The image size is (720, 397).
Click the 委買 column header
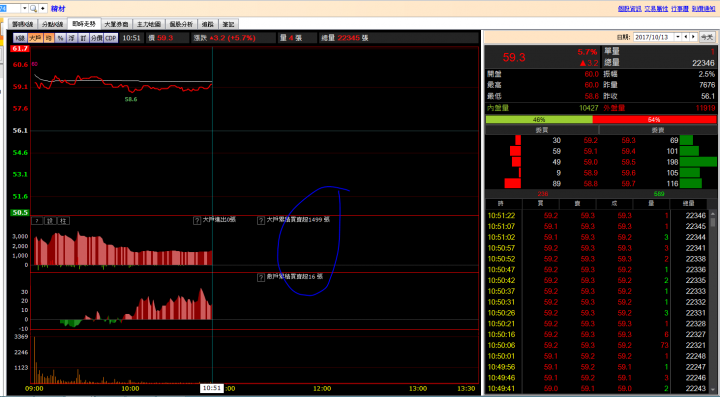(542, 130)
